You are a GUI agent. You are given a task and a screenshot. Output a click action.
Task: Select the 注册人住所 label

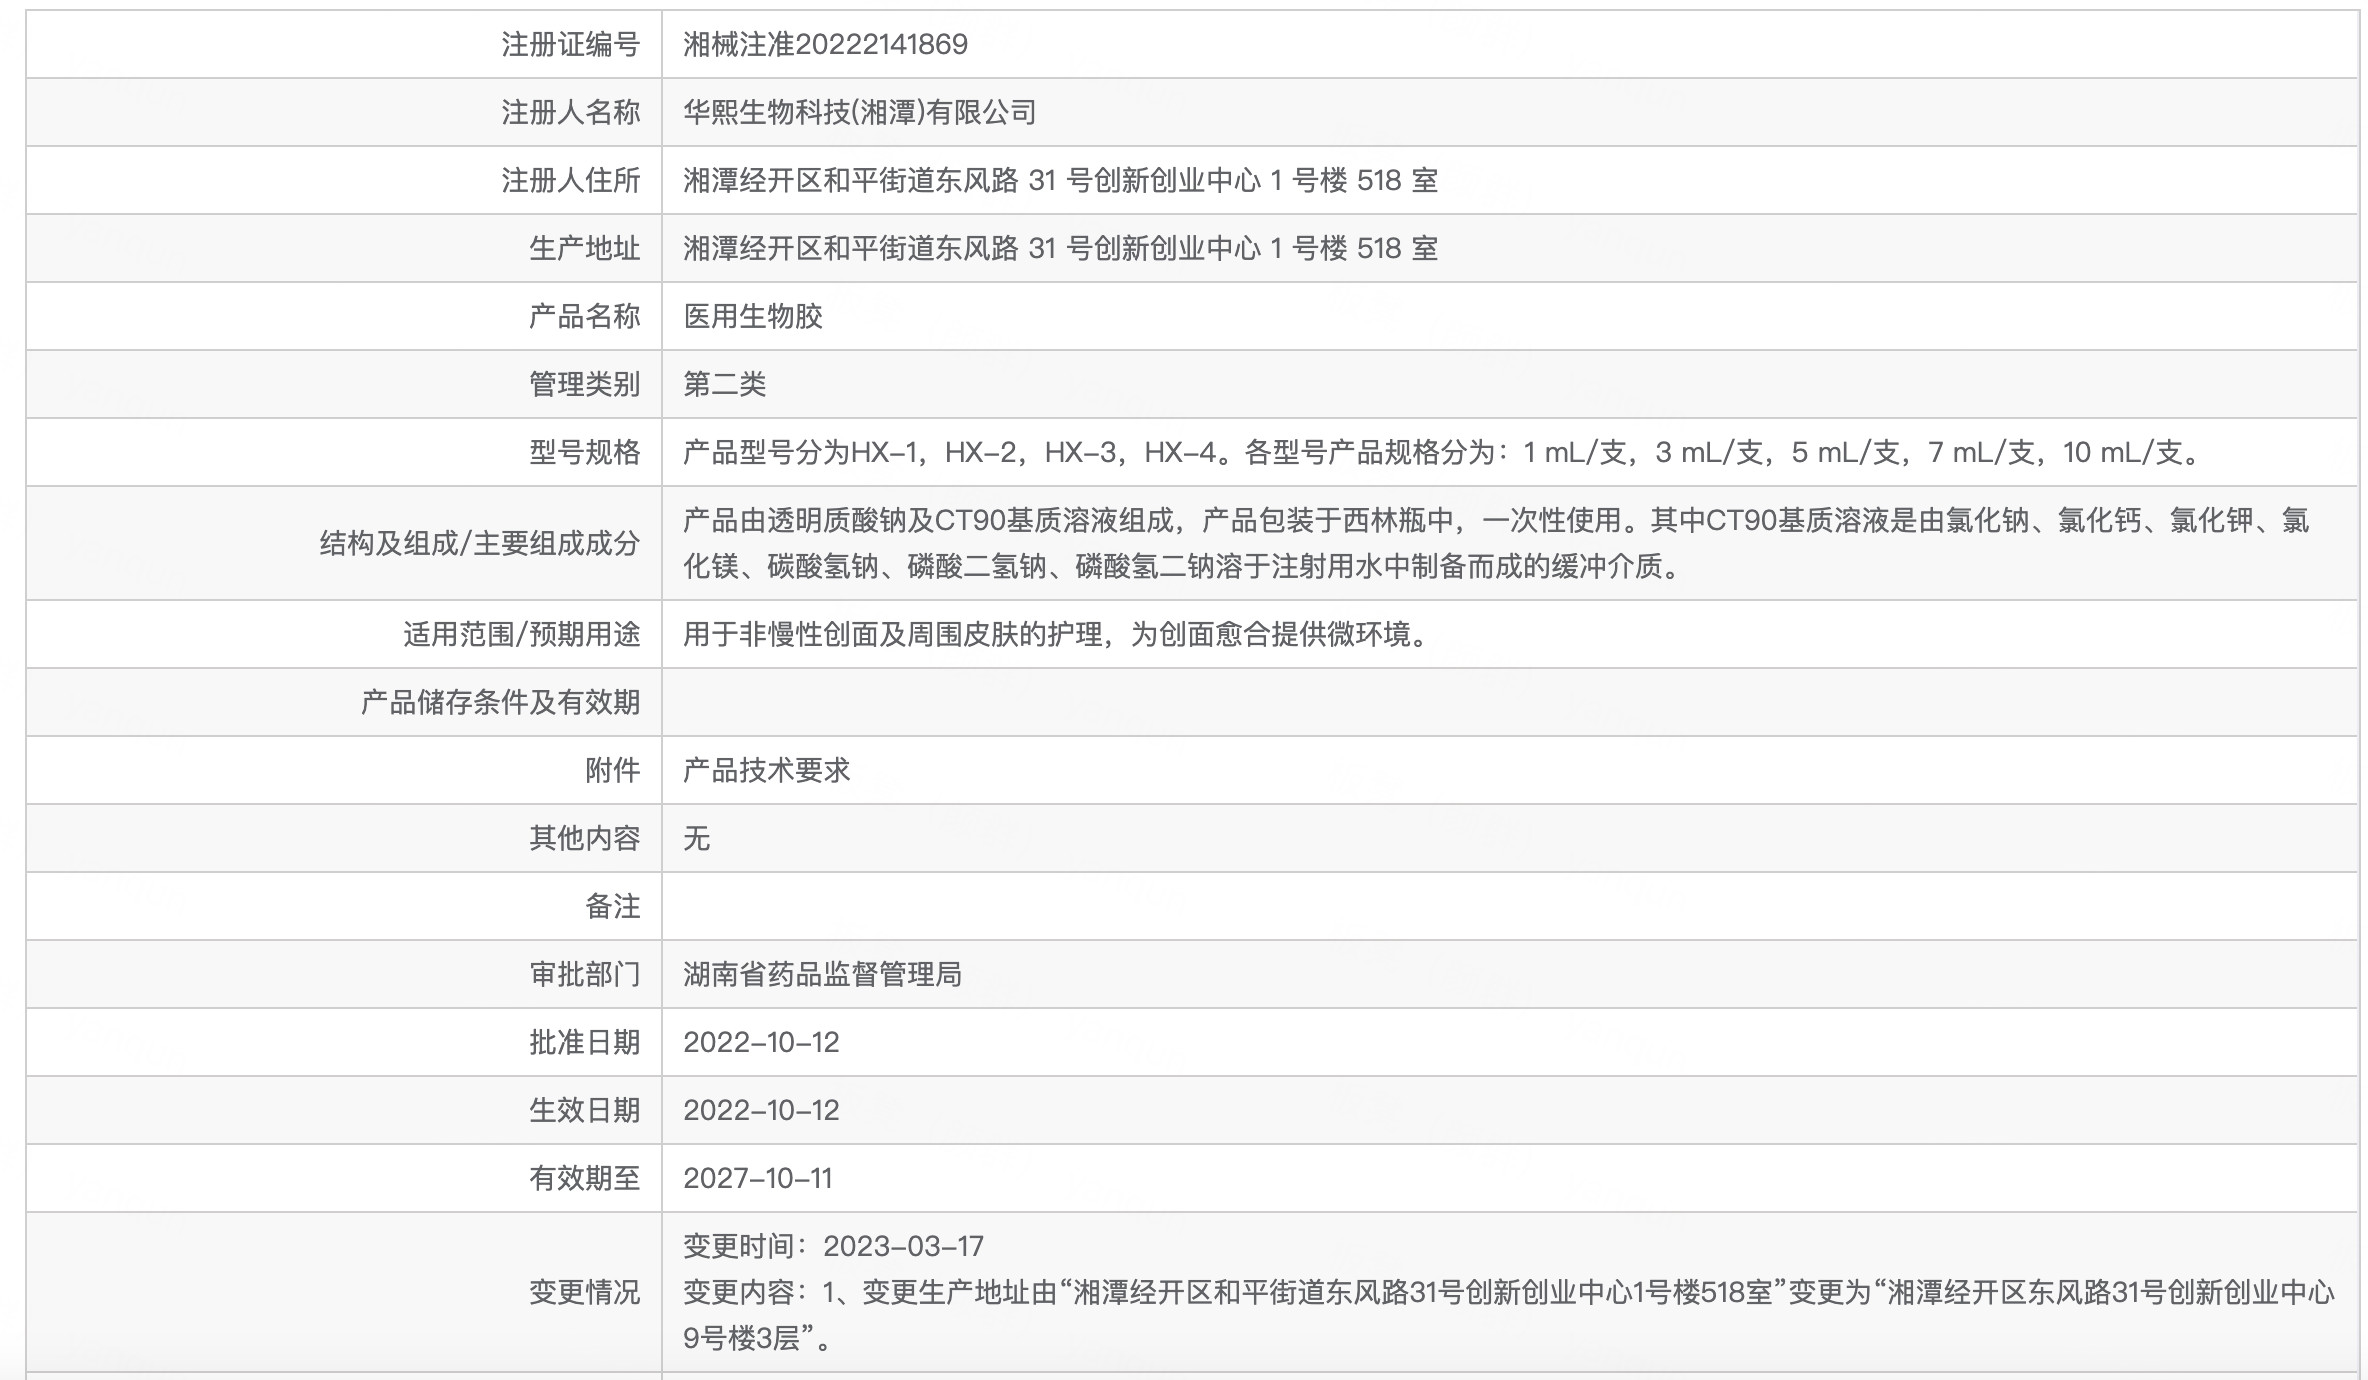tap(570, 180)
